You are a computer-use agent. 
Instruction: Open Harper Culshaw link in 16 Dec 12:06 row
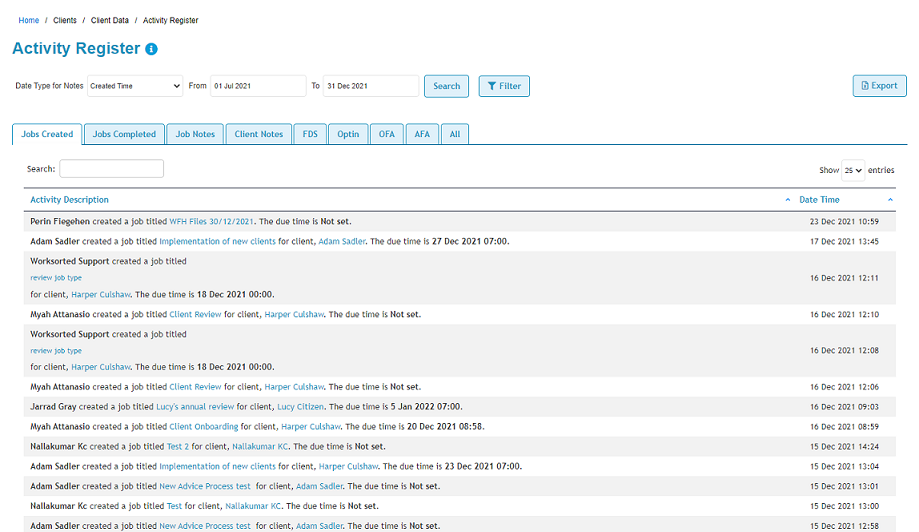294,387
